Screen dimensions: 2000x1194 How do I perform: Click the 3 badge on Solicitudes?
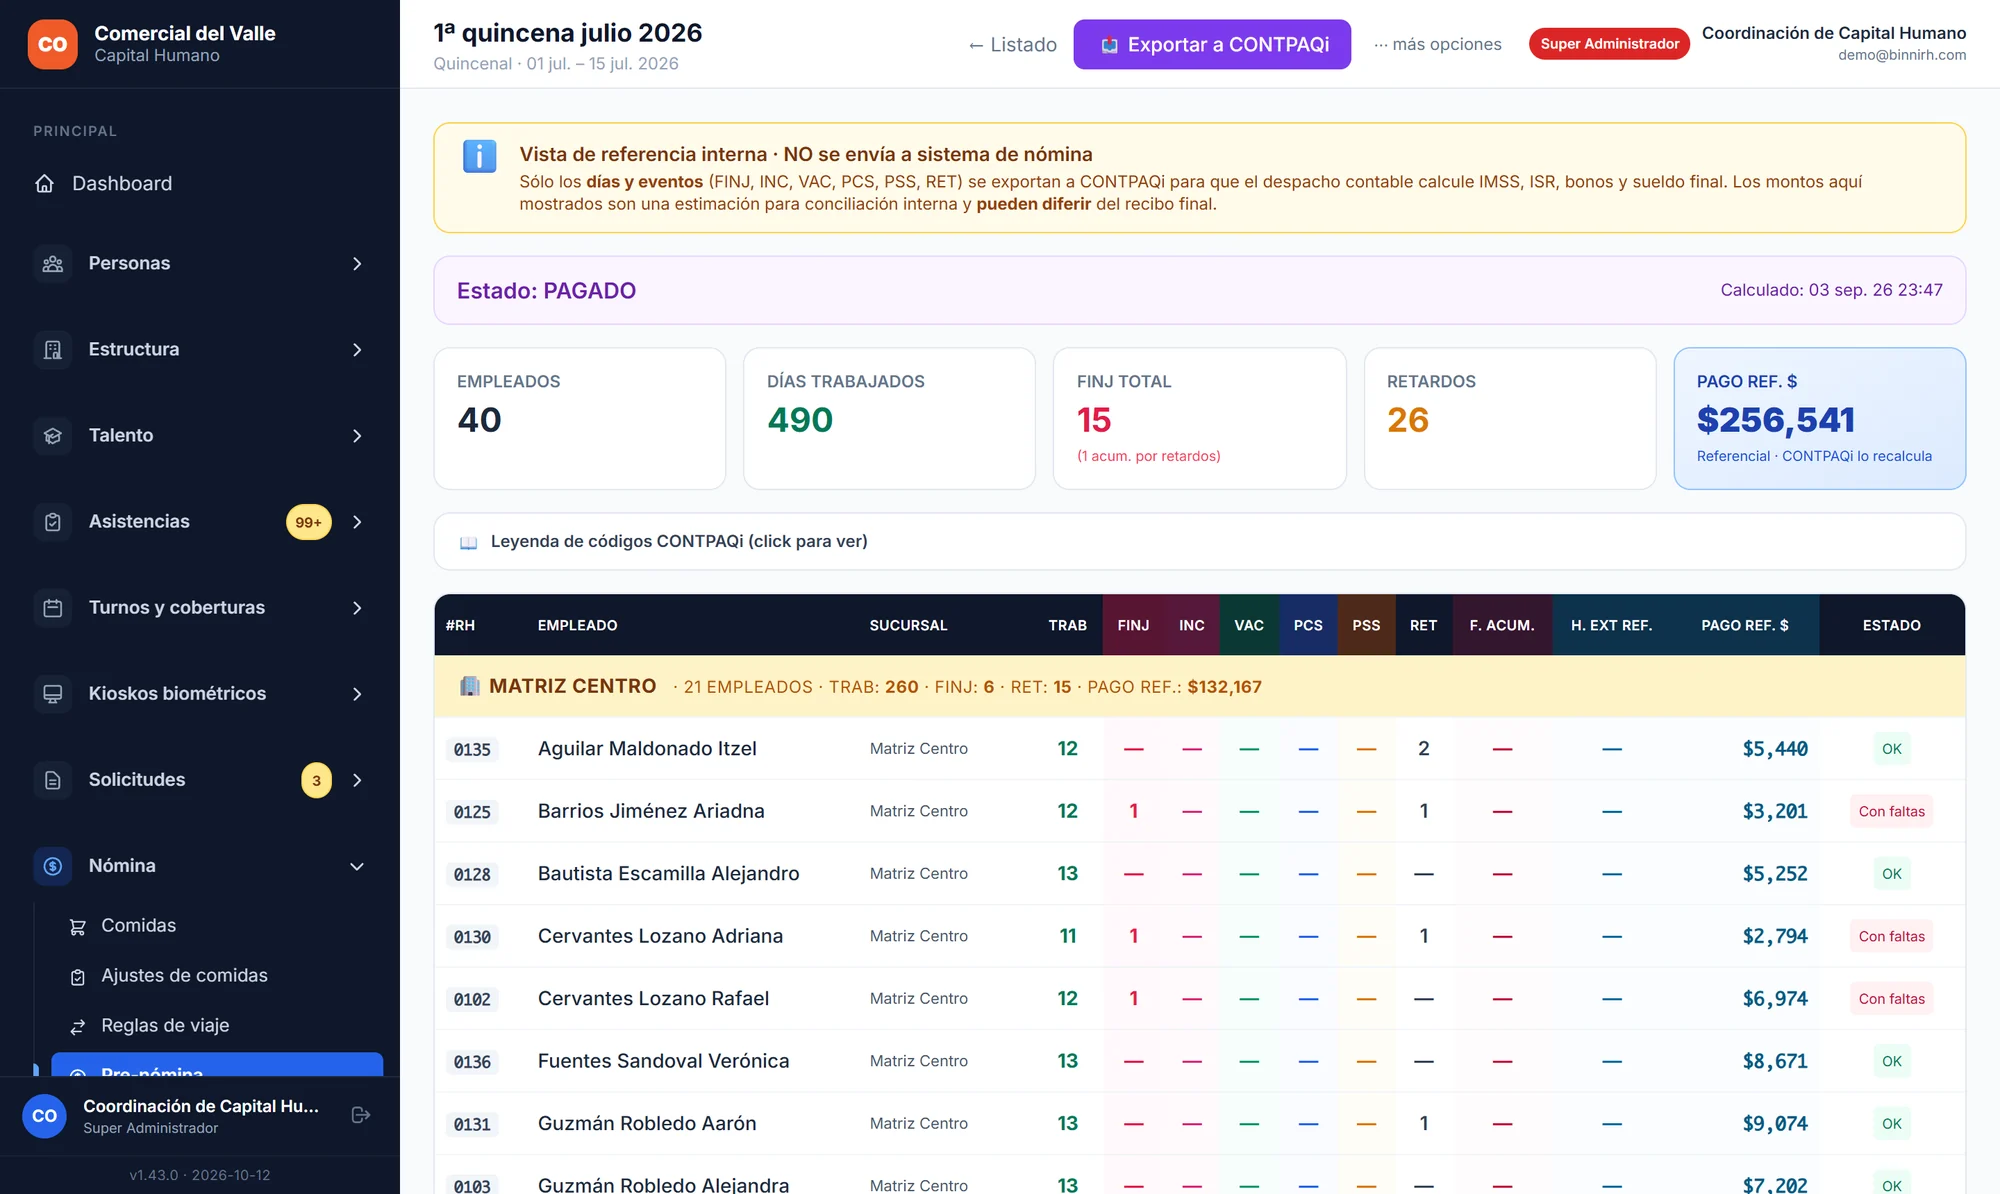click(316, 780)
